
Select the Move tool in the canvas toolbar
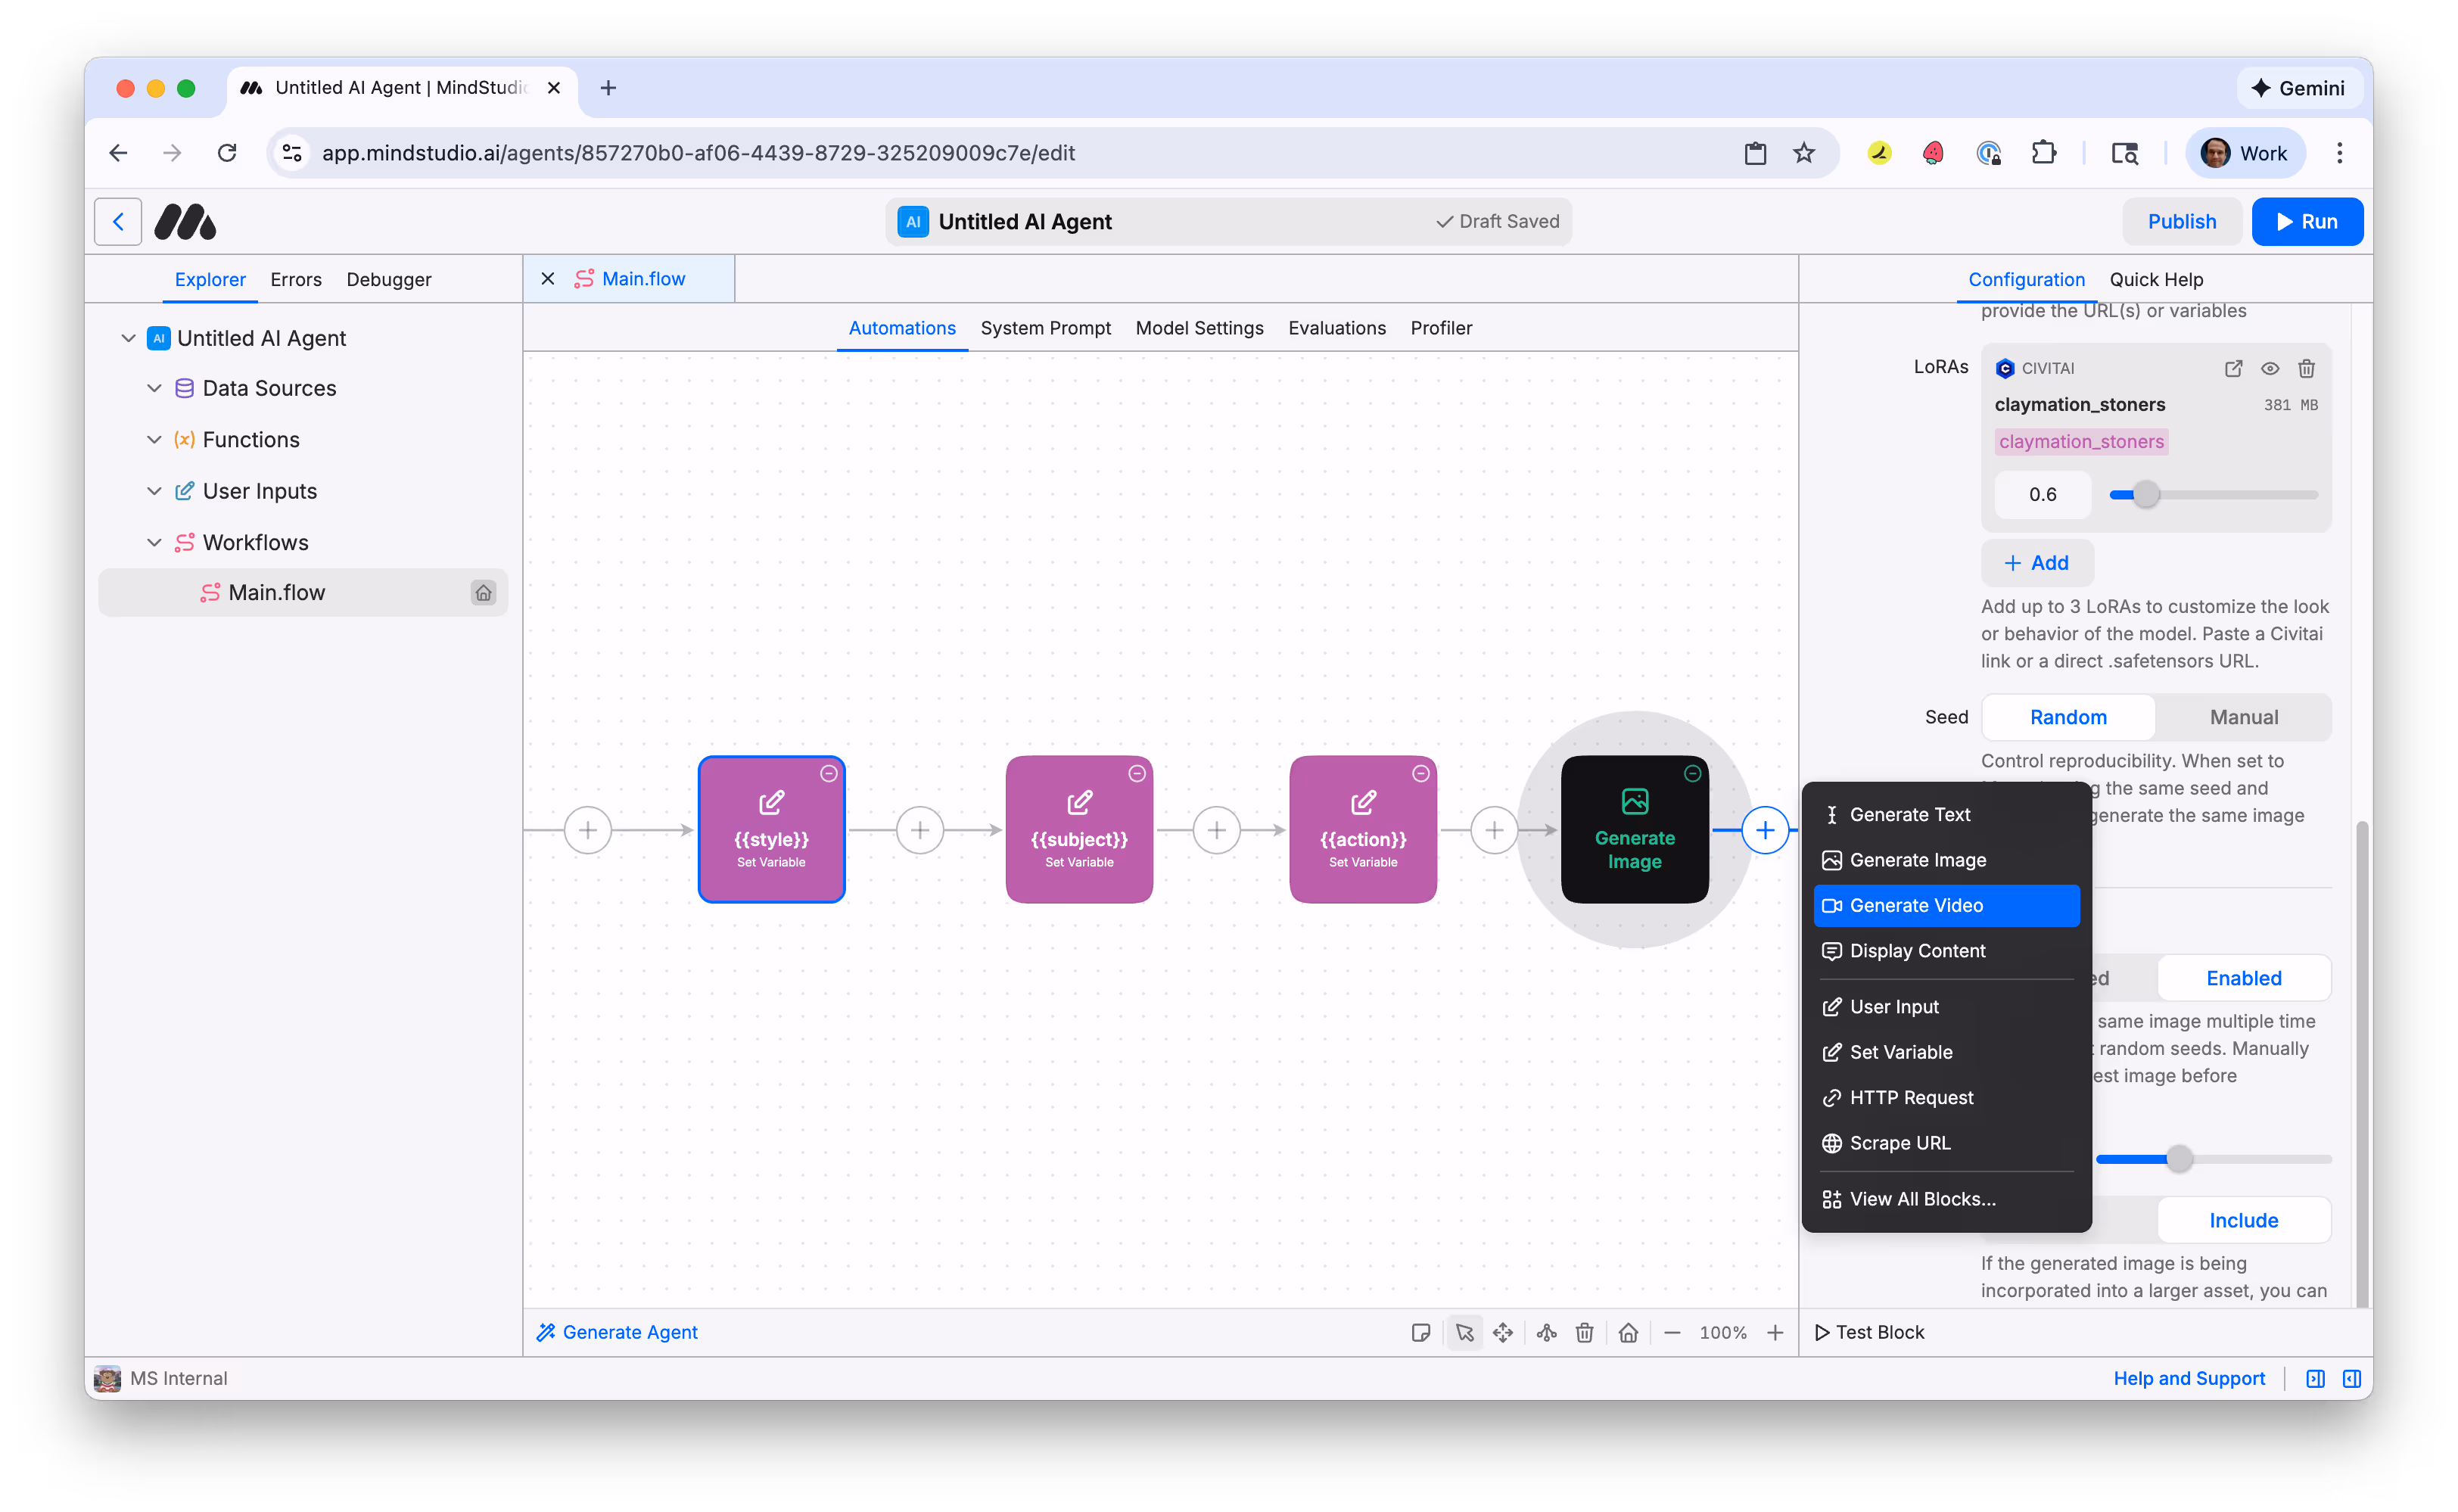1504,1332
